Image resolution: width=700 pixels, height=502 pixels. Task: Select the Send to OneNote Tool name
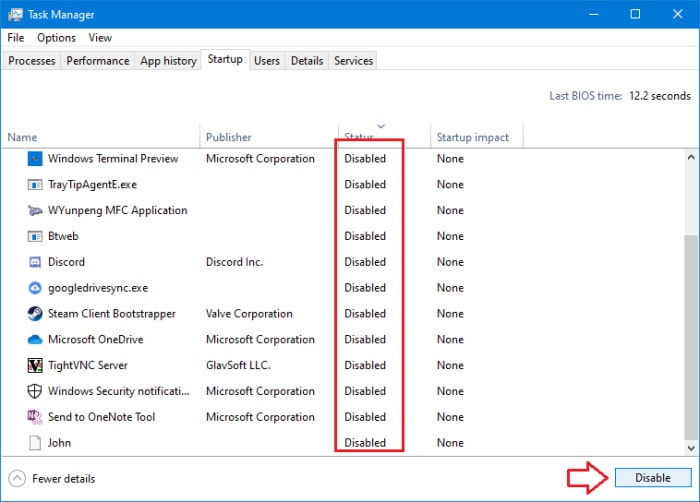[x=101, y=417]
